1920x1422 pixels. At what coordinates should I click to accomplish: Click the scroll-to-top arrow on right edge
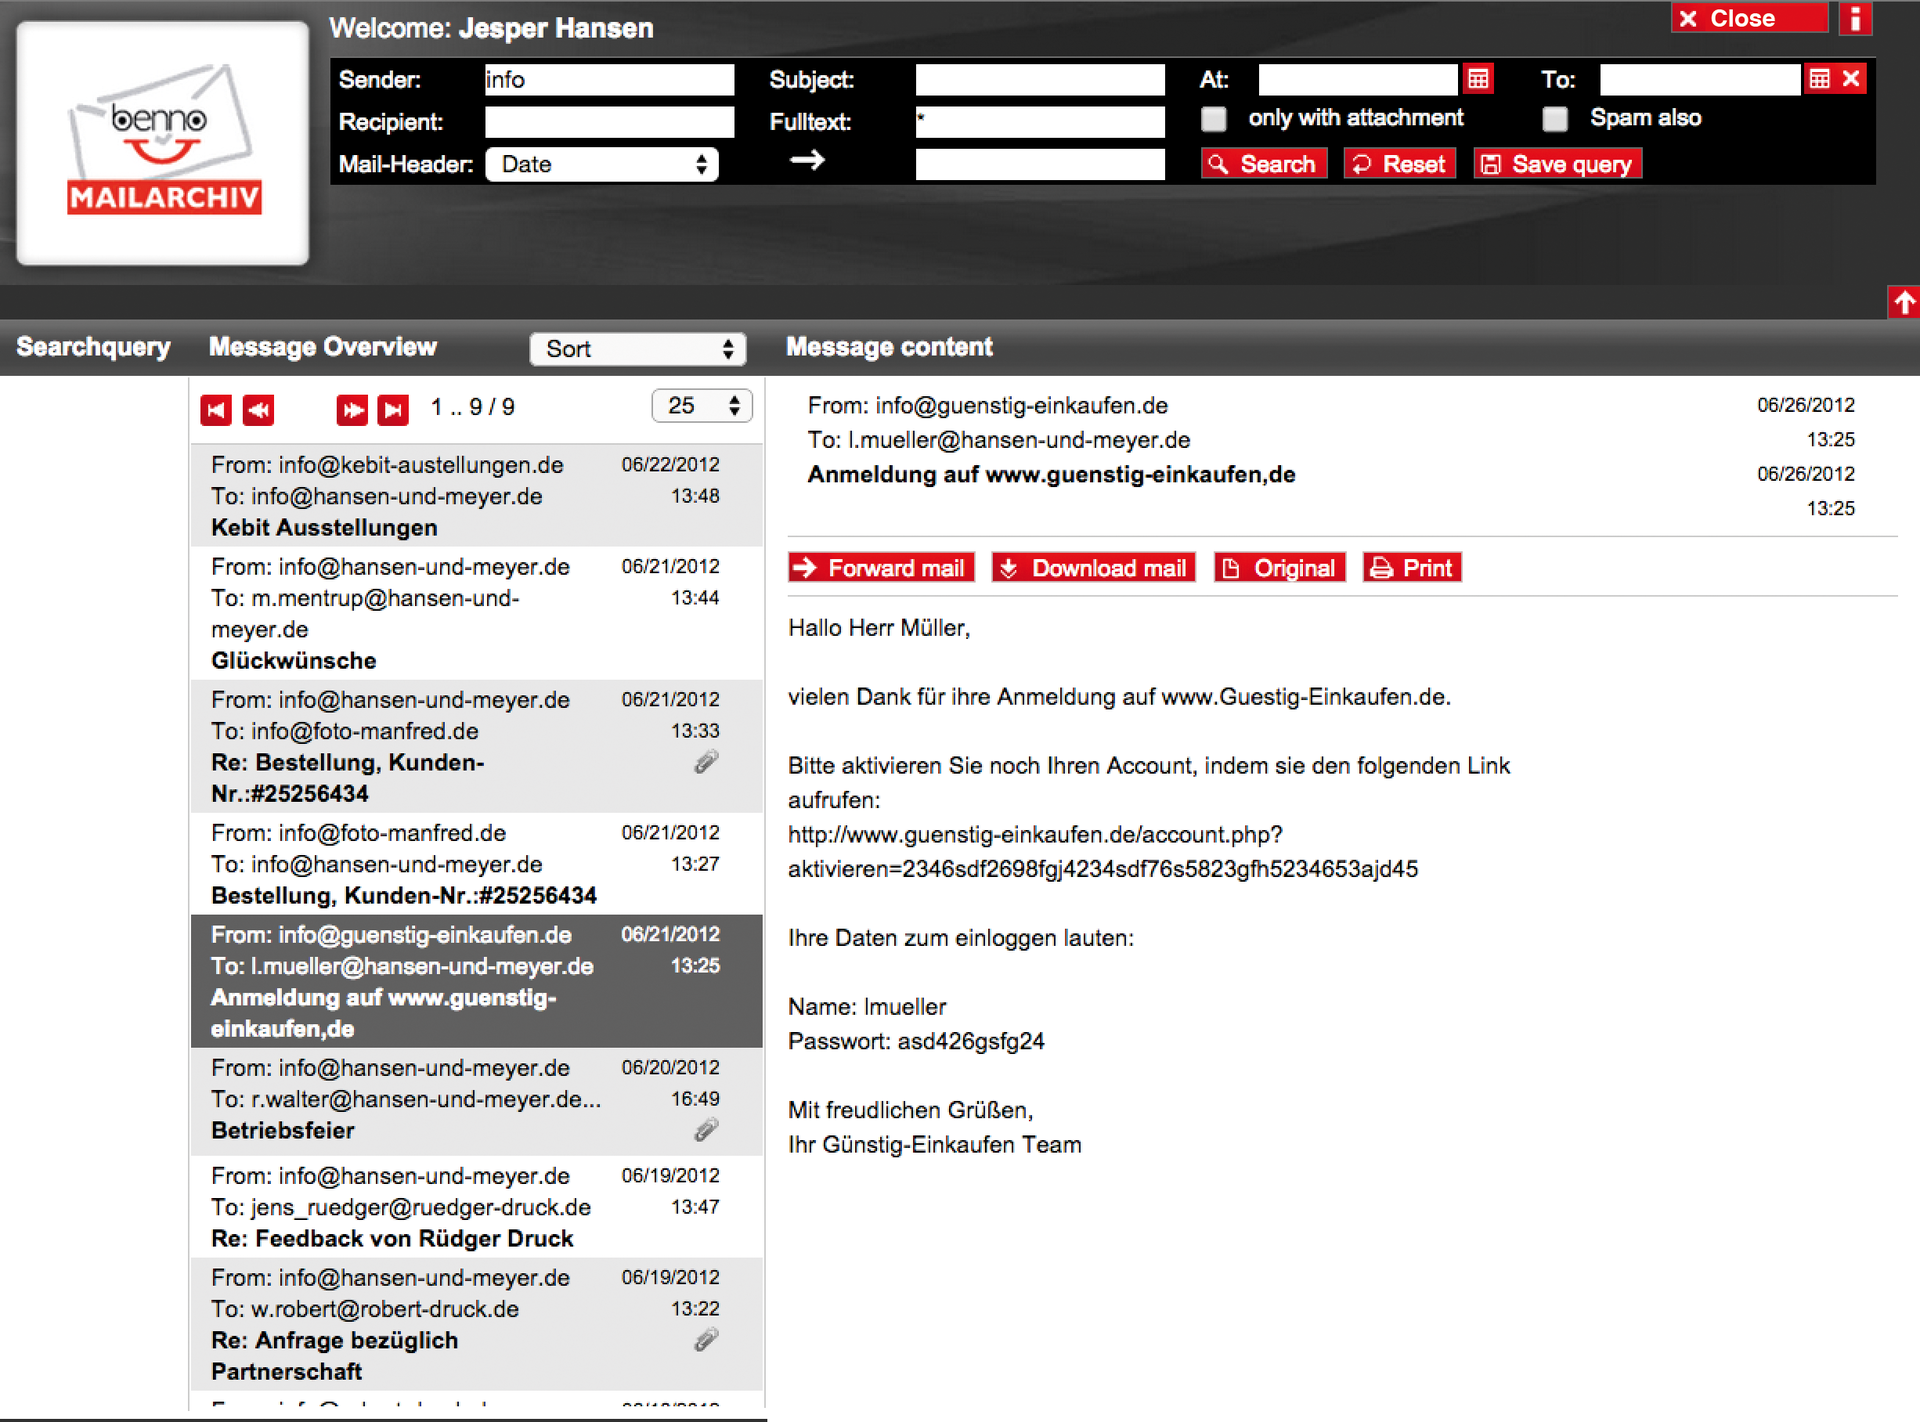tap(1904, 302)
